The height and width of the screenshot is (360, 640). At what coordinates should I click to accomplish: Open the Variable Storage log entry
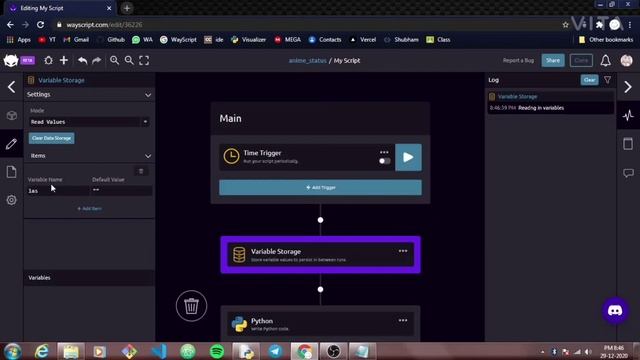coord(551,102)
